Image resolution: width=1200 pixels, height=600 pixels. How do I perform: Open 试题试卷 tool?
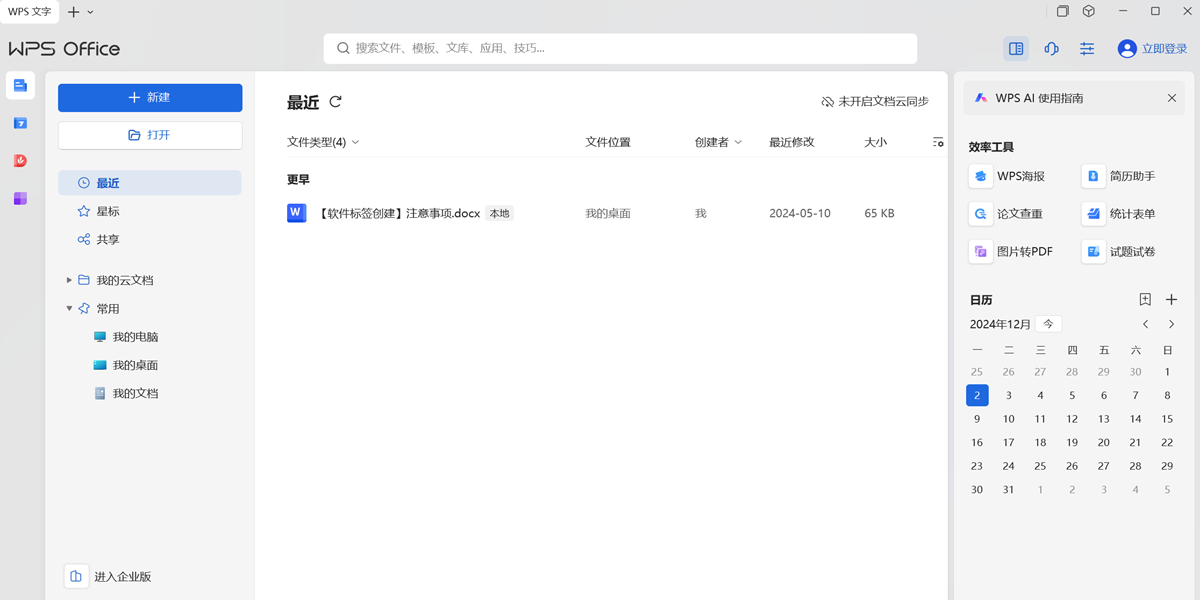(1120, 251)
